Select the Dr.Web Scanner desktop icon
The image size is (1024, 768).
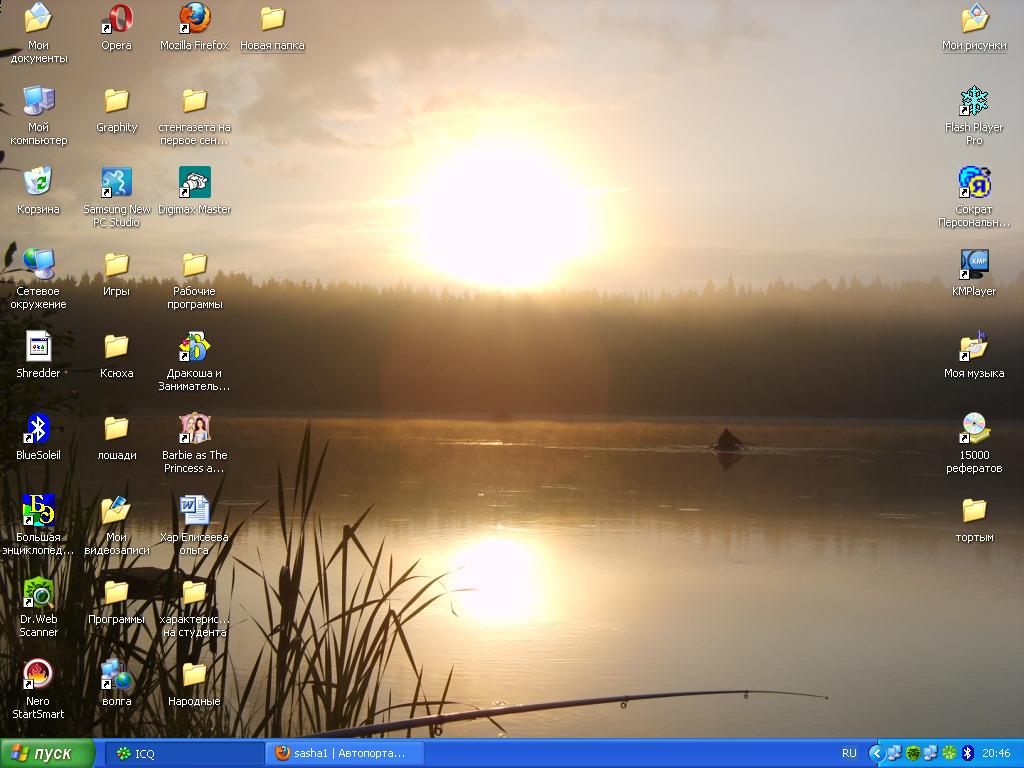(38, 593)
